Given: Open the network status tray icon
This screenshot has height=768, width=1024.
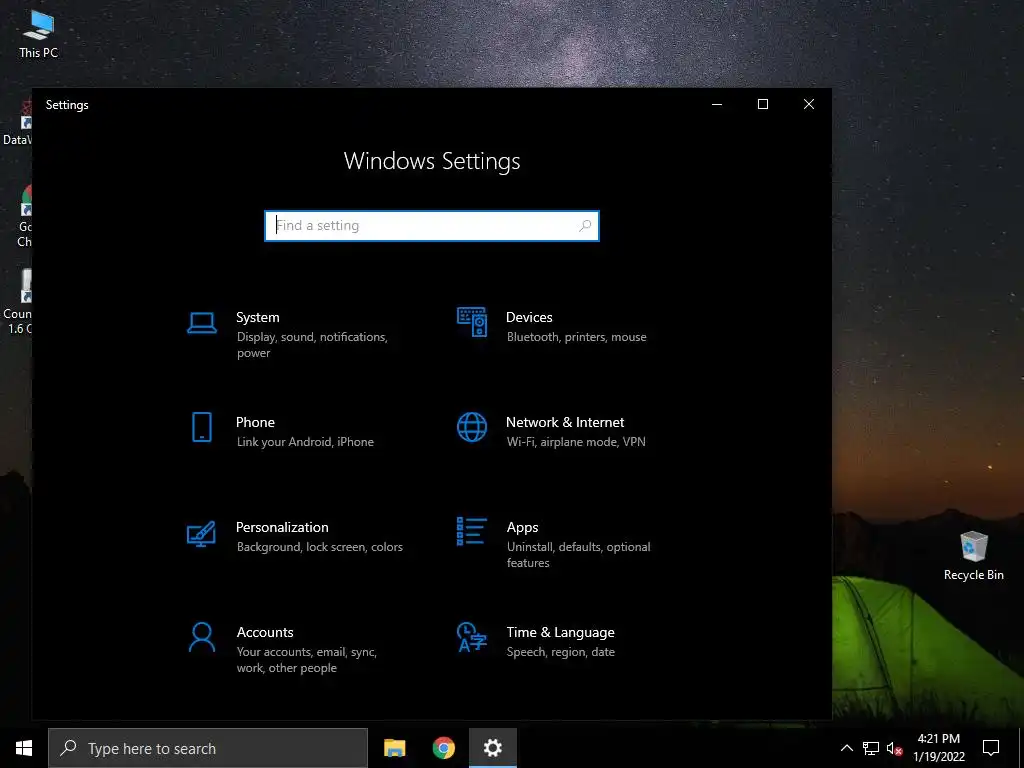Looking at the screenshot, I should point(871,748).
